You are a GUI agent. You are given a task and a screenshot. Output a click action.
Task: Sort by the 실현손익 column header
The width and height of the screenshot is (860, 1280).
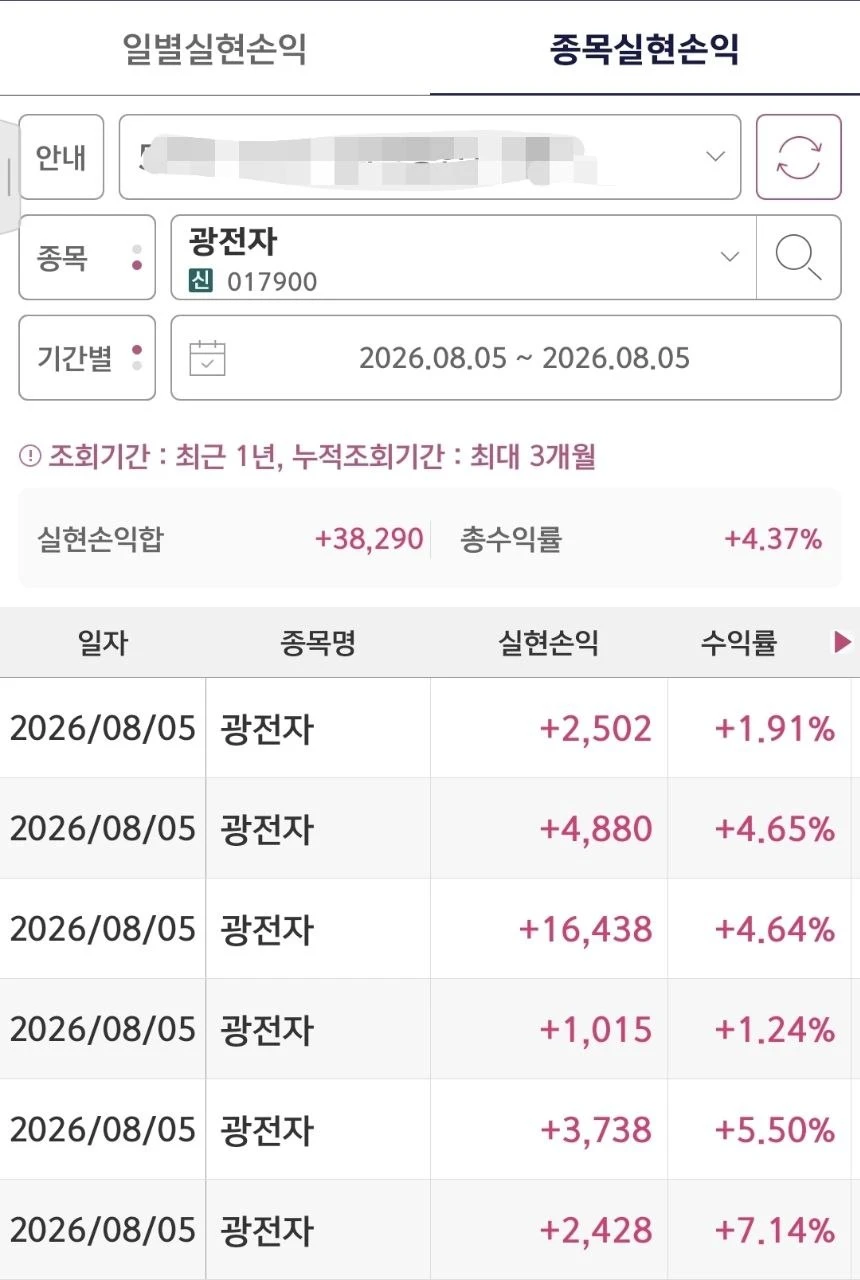[548, 643]
